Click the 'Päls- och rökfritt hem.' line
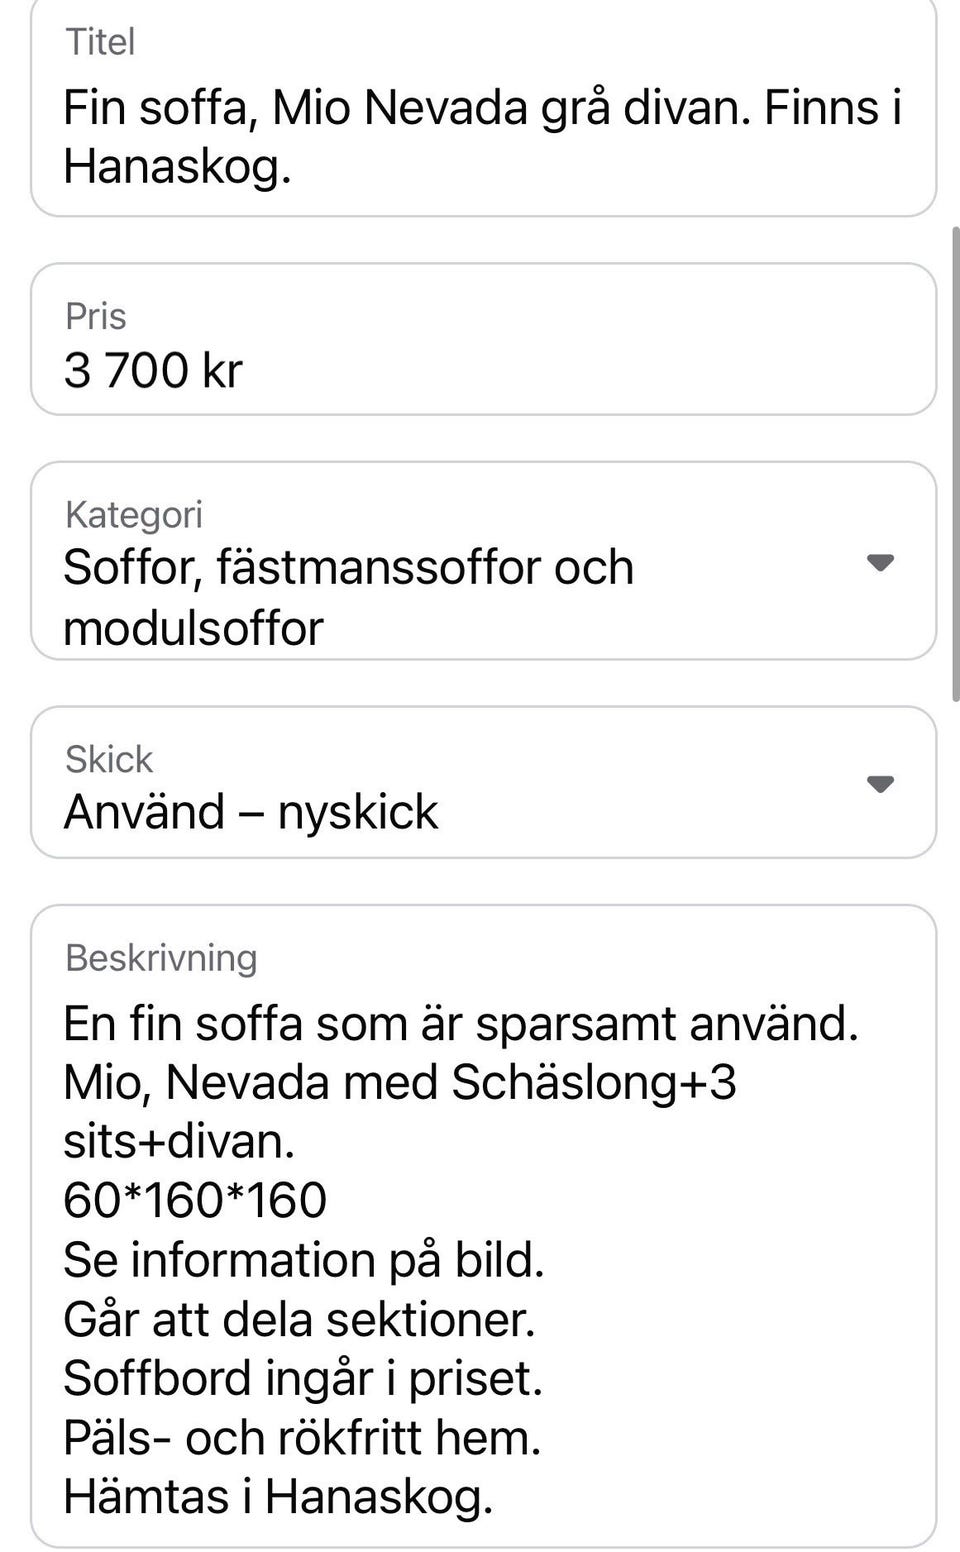Viewport: 960px width, 1552px height. pos(301,1438)
